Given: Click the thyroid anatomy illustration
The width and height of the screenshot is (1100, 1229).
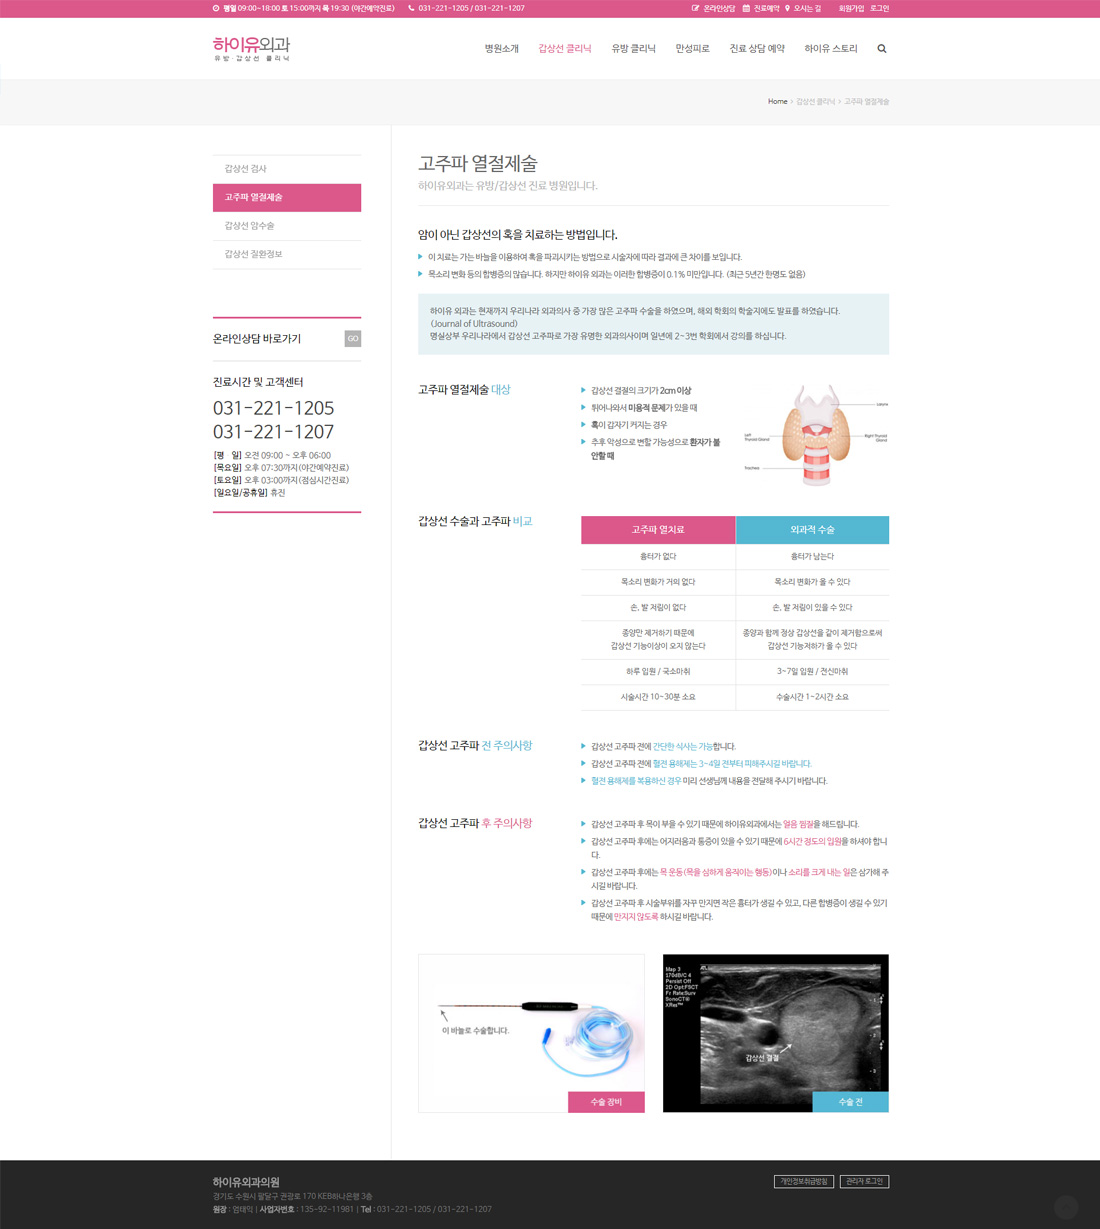Looking at the screenshot, I should 815,435.
